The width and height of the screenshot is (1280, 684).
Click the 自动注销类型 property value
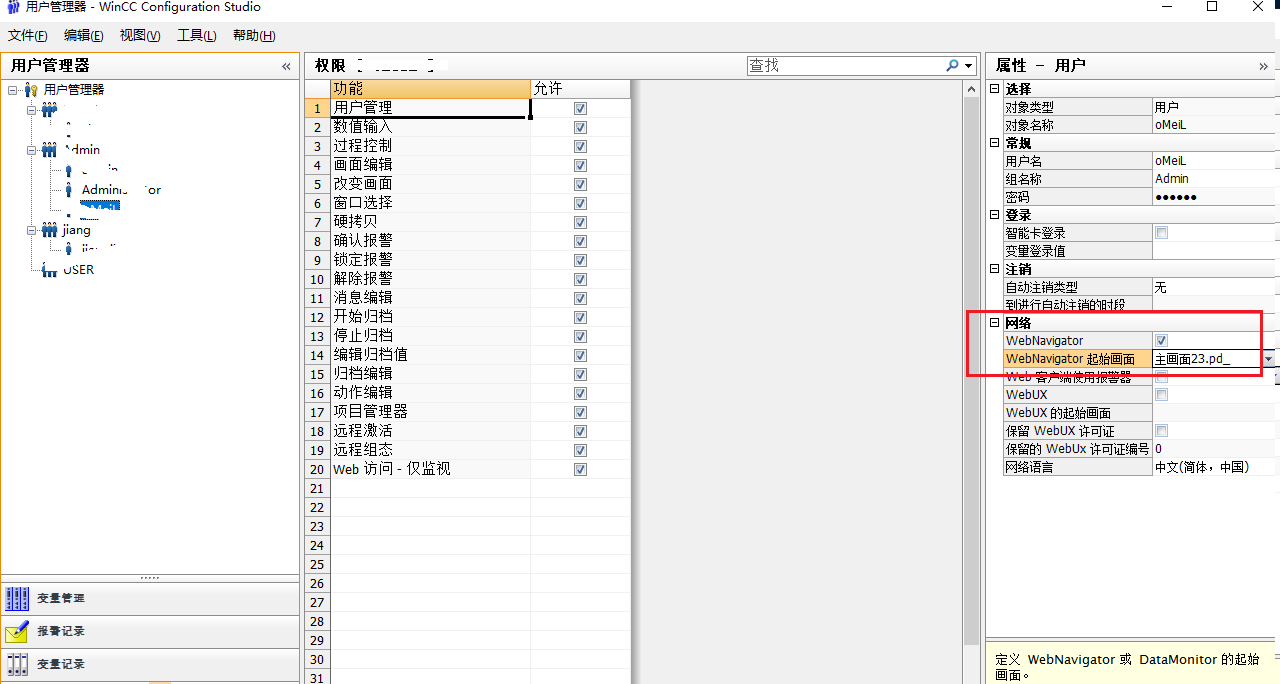[1215, 287]
